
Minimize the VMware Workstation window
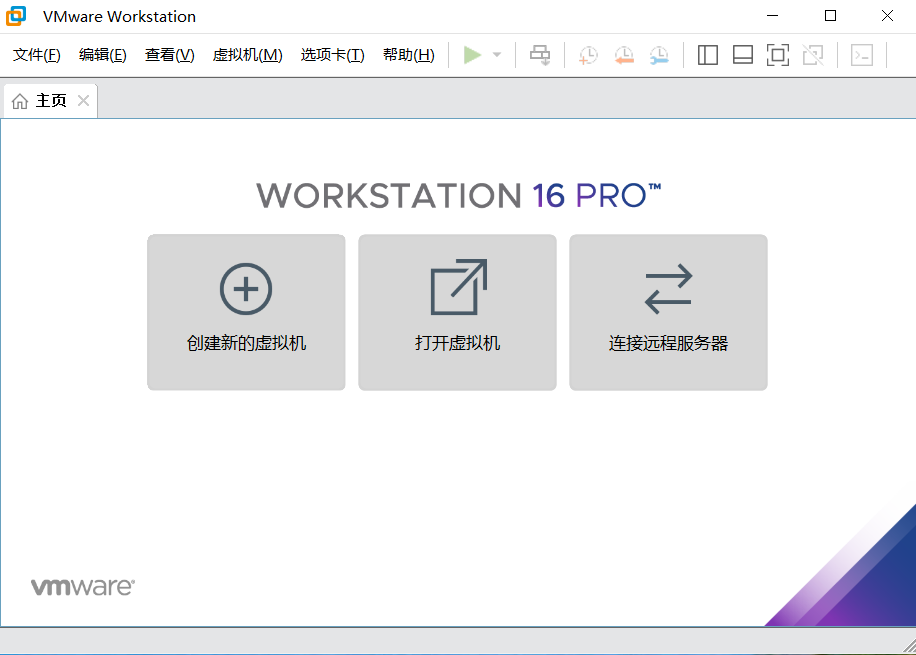(x=772, y=16)
